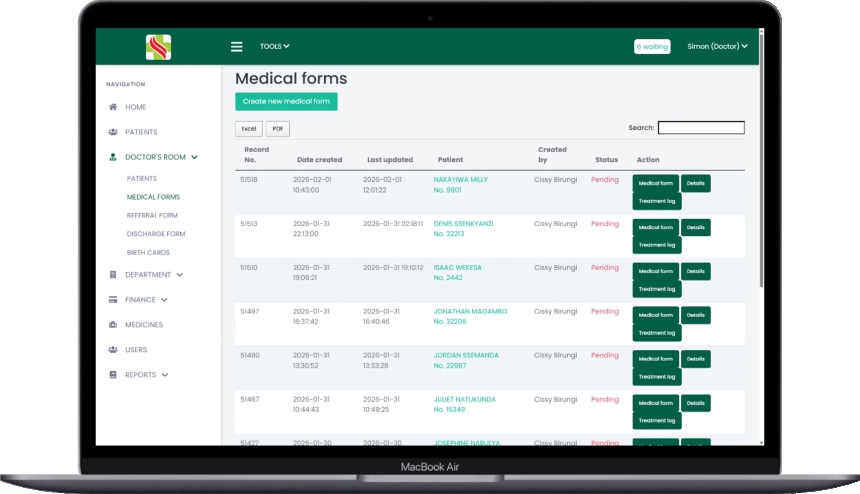The image size is (860, 494).
Task: Open patient link Nakayiwa Milly
Action: point(460,180)
